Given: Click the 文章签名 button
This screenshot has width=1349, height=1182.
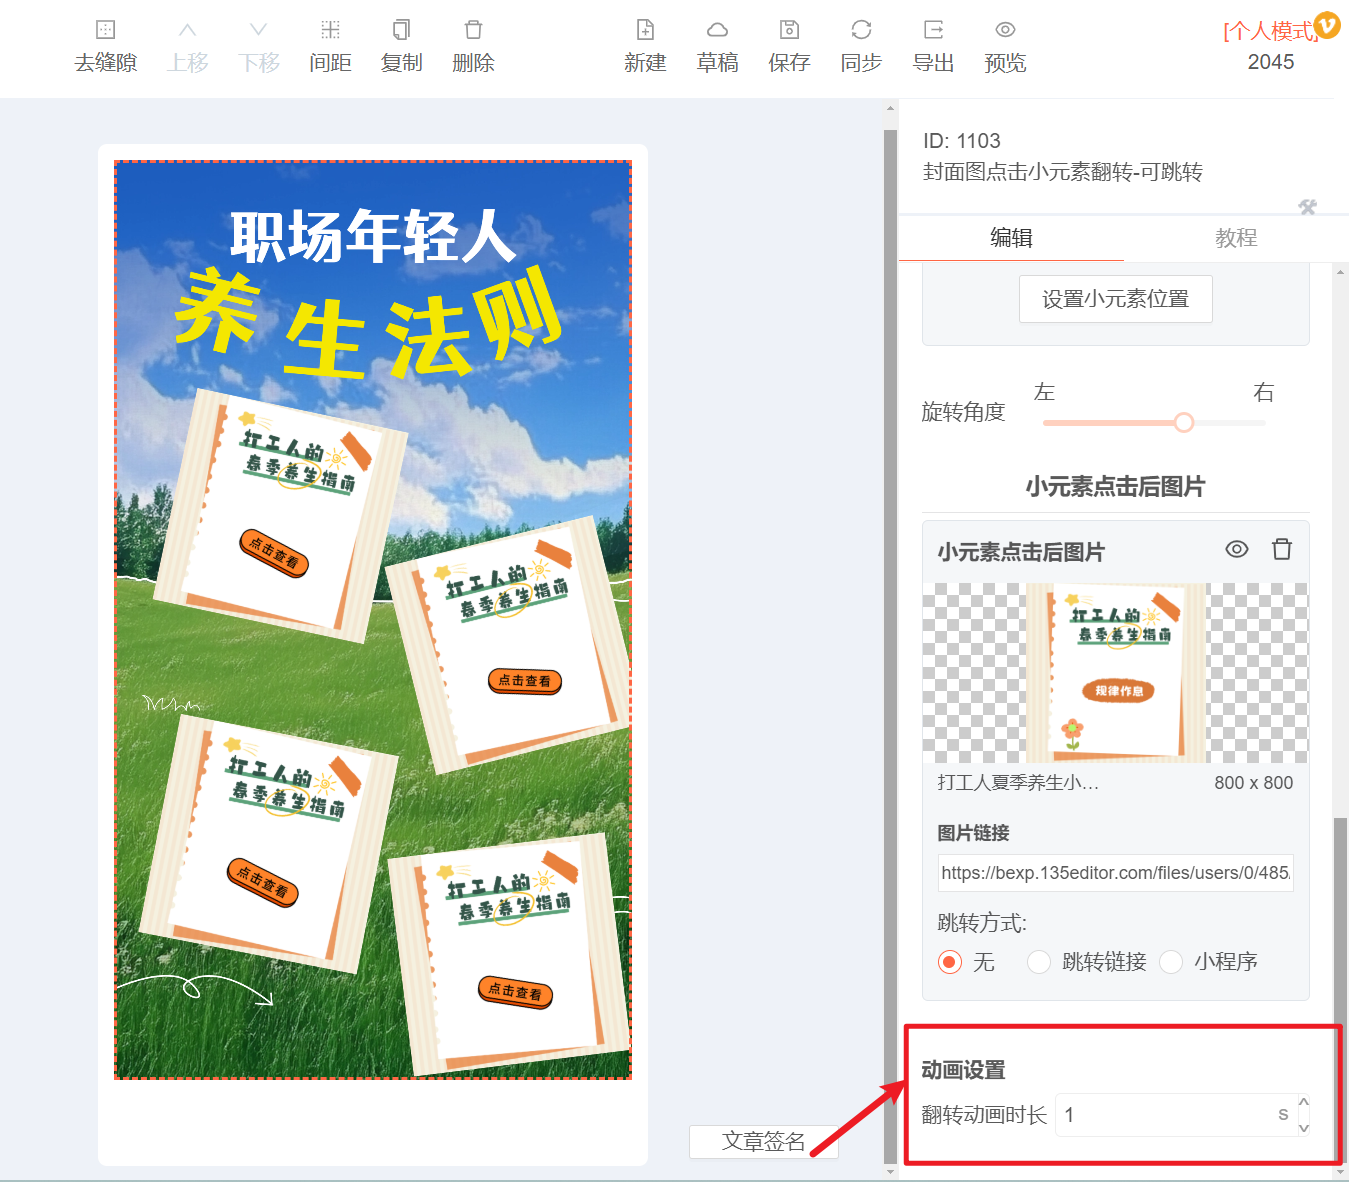Looking at the screenshot, I should point(763,1142).
